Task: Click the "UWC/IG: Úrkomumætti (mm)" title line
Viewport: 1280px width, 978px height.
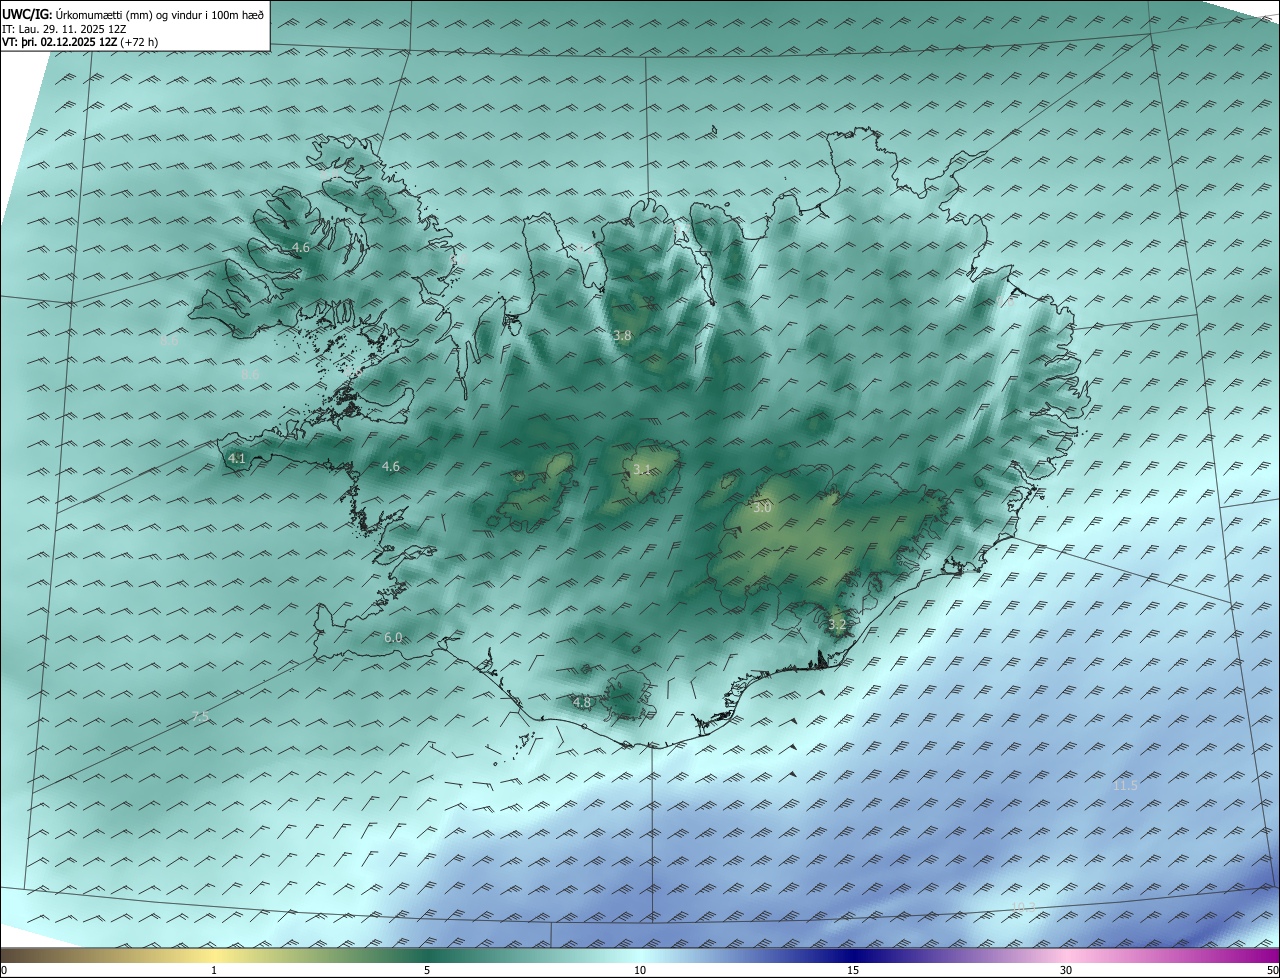Action: click(x=133, y=14)
